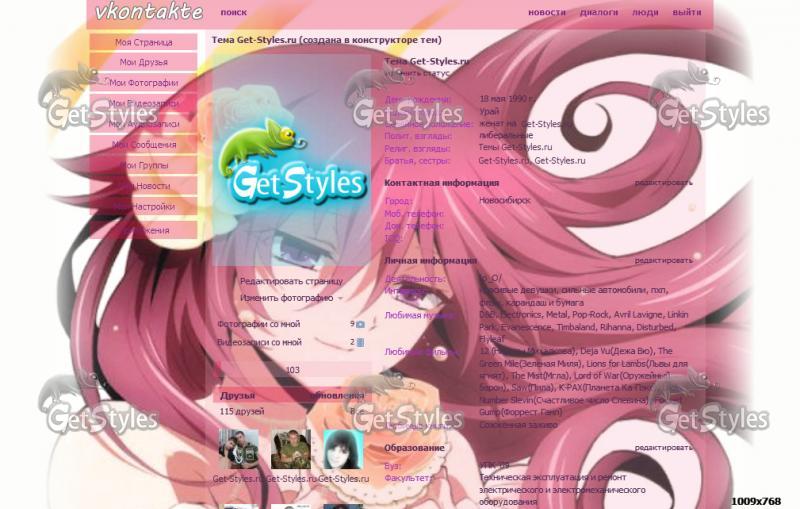Open диалоги in the top navigation
Viewport: 800px width, 509px height.
tap(599, 13)
